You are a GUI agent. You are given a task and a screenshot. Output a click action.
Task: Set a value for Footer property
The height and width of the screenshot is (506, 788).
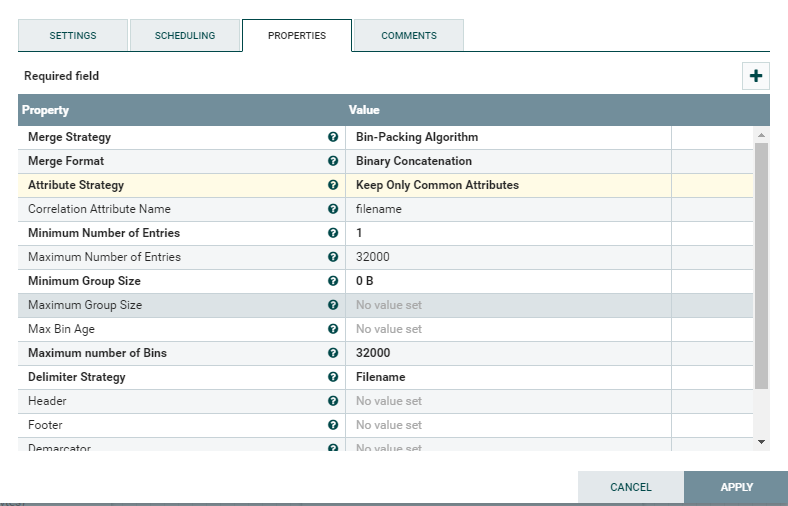[508, 425]
